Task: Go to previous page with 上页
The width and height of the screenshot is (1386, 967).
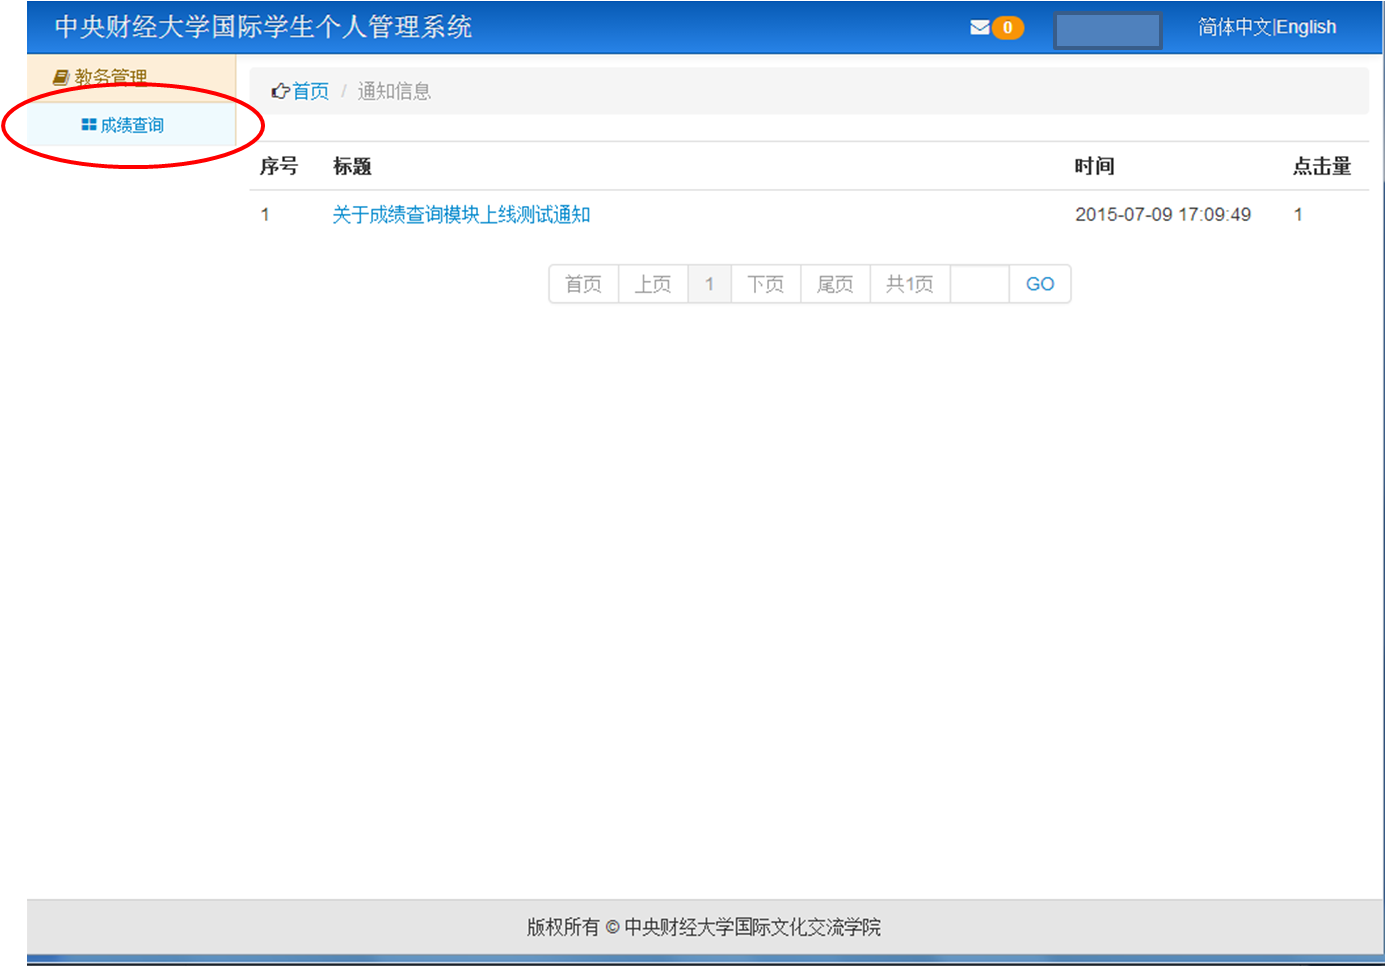Action: [x=653, y=284]
